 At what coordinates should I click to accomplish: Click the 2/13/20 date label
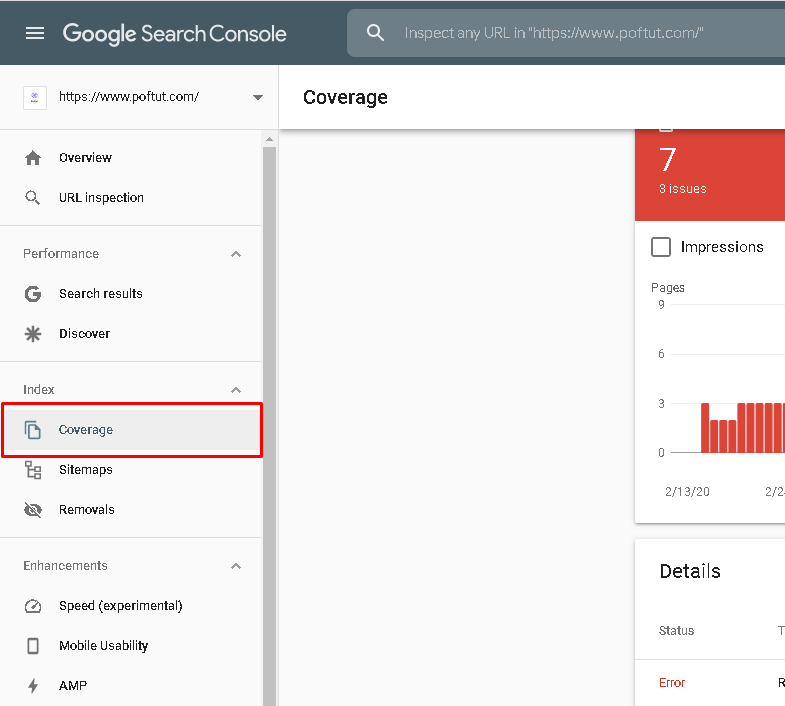click(687, 492)
